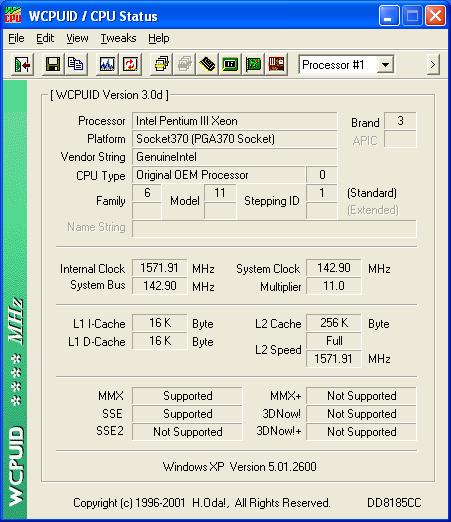Image resolution: width=451 pixels, height=522 pixels.
Task: Click the 3DNow! Not Supported field
Action: pos(361,414)
